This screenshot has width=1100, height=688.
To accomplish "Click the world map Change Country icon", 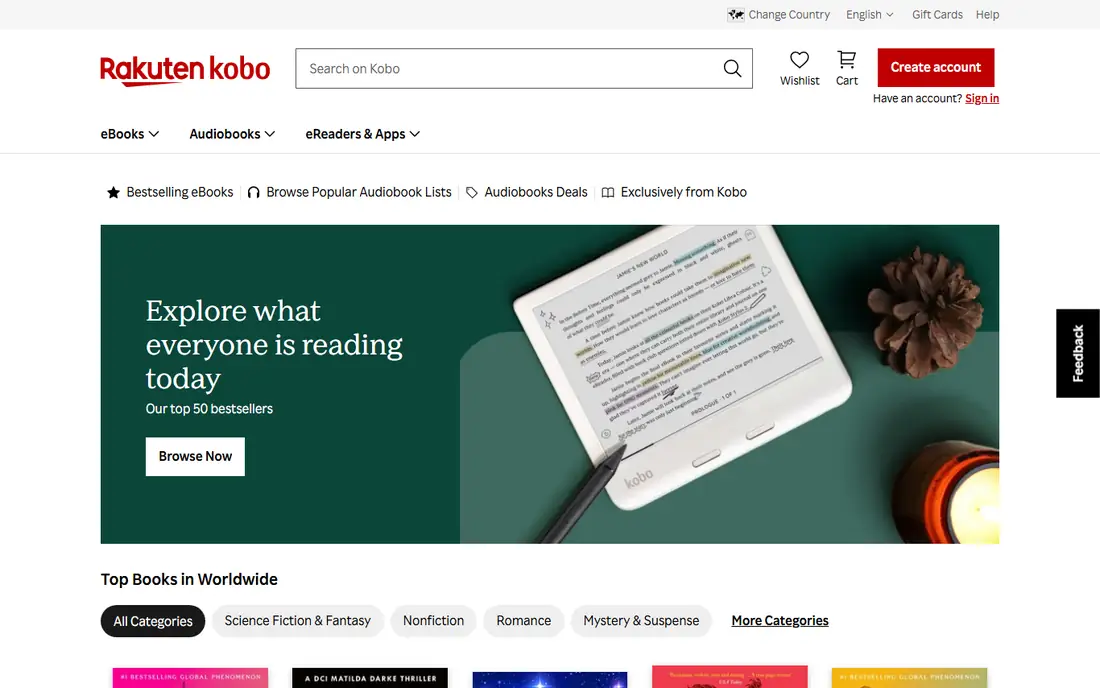I will tap(735, 15).
